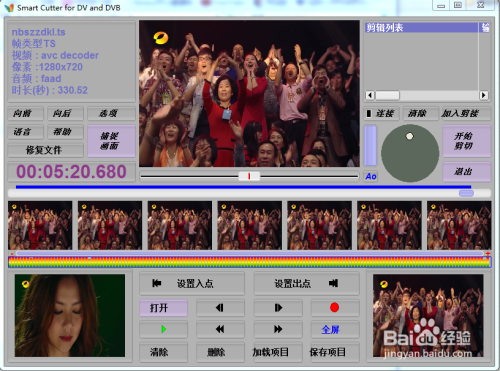
Task: Click the clip list right scroll arrow
Action: (x=484, y=95)
